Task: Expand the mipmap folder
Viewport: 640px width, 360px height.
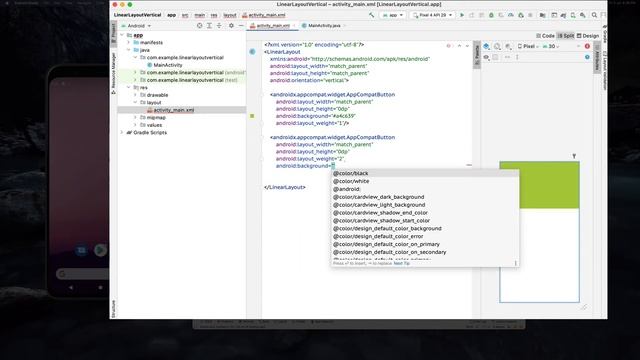Action: (135, 117)
